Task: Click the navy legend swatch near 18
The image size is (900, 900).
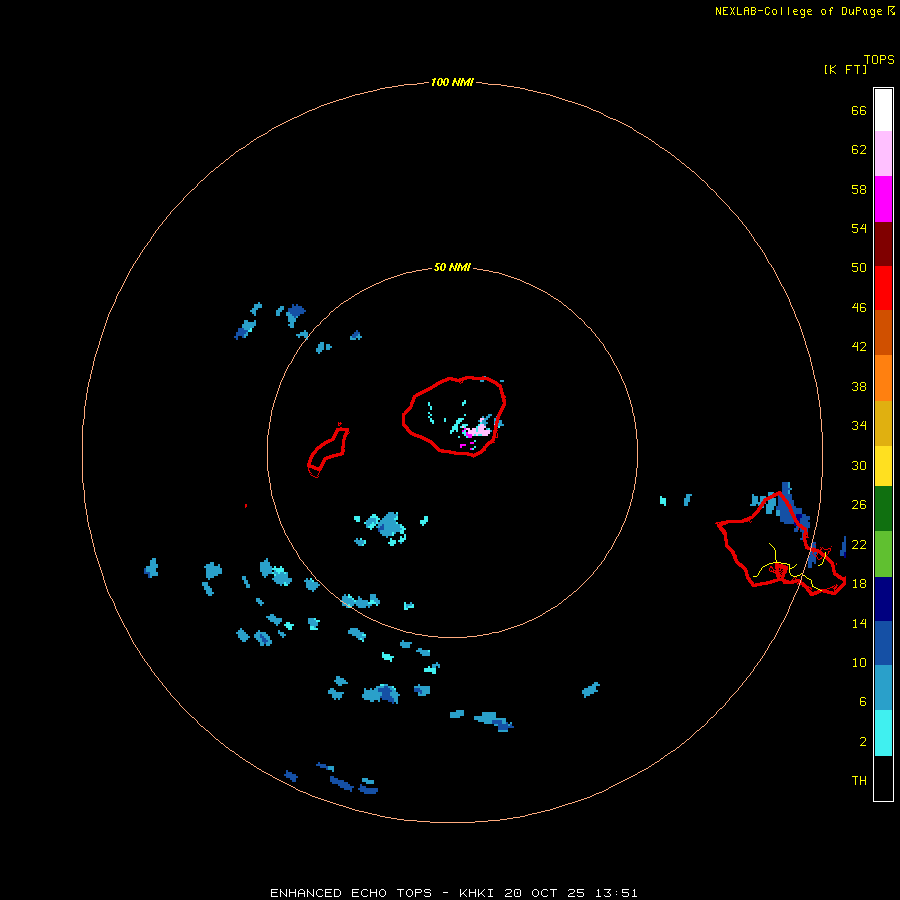Action: point(883,599)
